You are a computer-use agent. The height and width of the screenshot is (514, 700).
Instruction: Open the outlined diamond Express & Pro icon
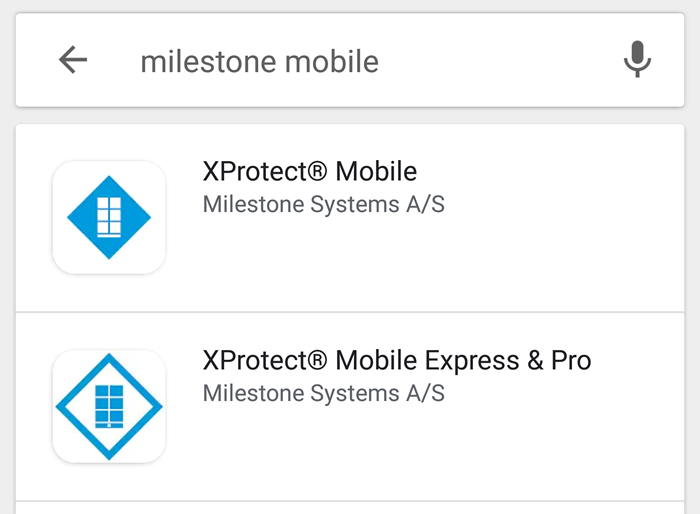click(x=109, y=406)
